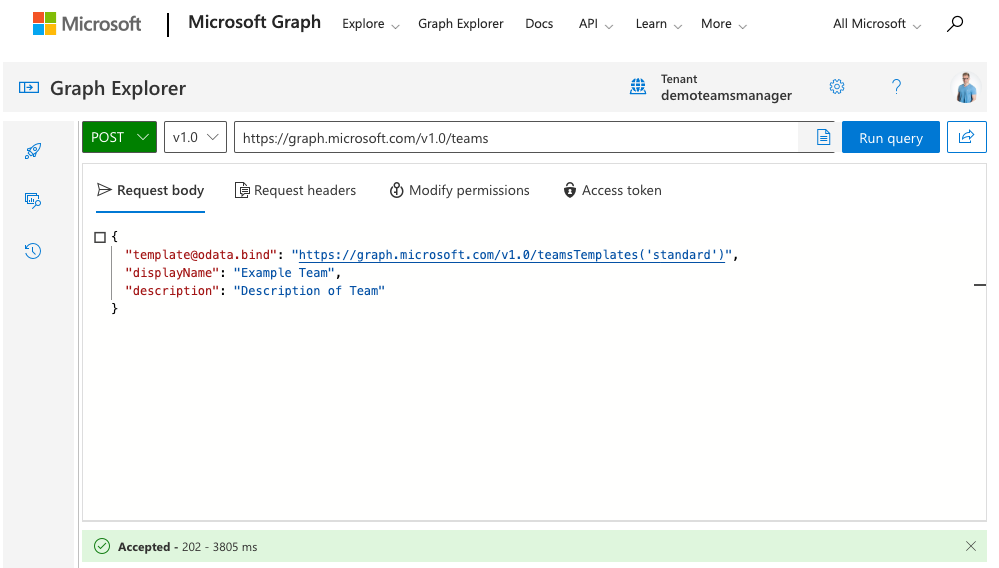This screenshot has width=999, height=568.
Task: Click the "displayName" key in body
Action: 172,273
